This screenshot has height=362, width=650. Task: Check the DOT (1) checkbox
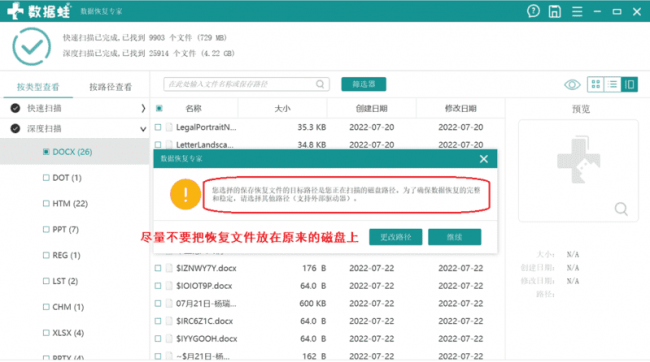click(46, 177)
